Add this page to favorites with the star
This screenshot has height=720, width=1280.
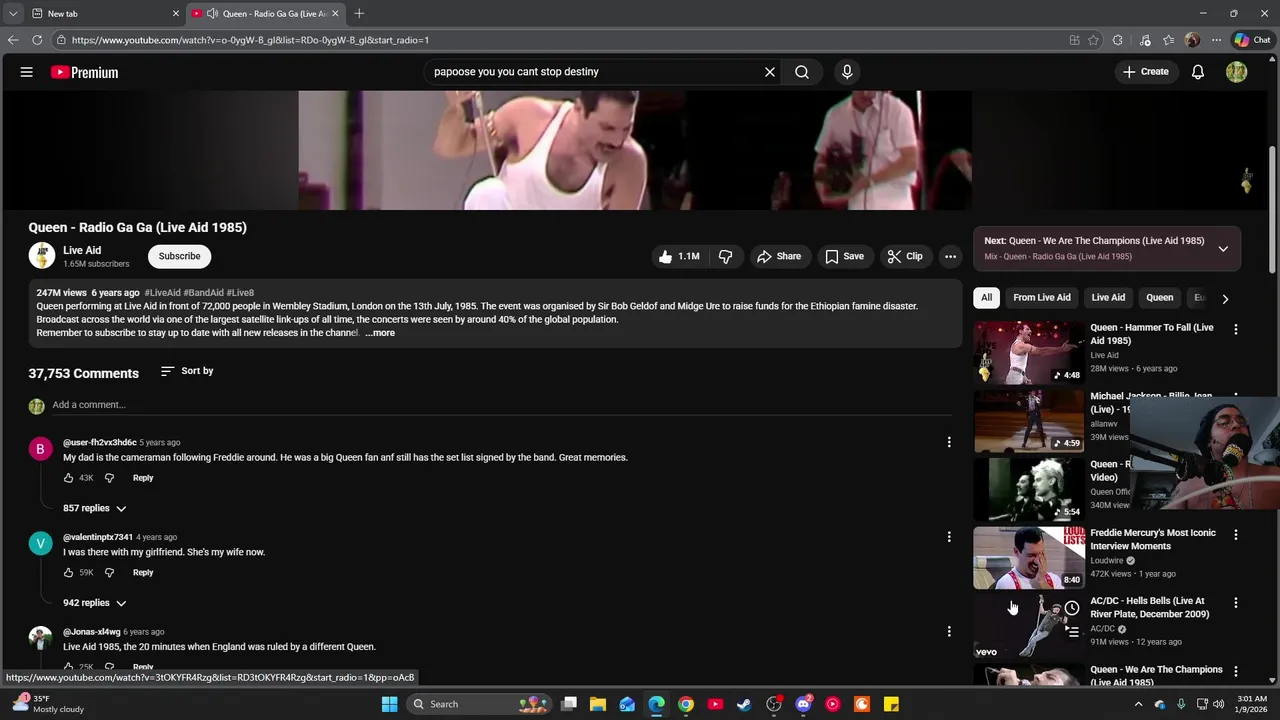pos(1094,40)
